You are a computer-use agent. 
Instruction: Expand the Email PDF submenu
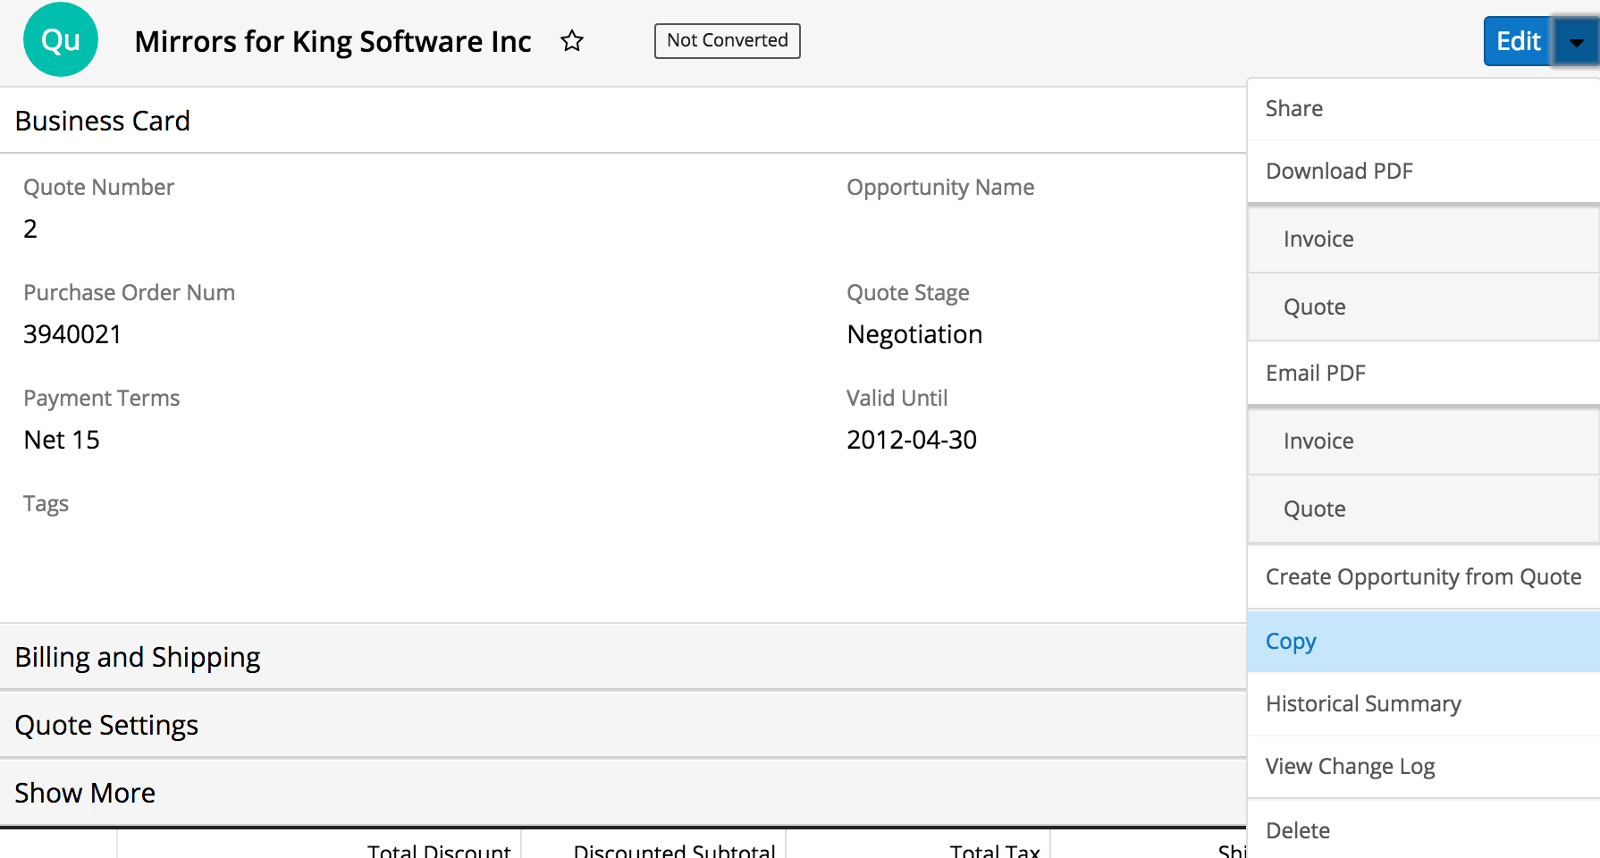[x=1315, y=373]
